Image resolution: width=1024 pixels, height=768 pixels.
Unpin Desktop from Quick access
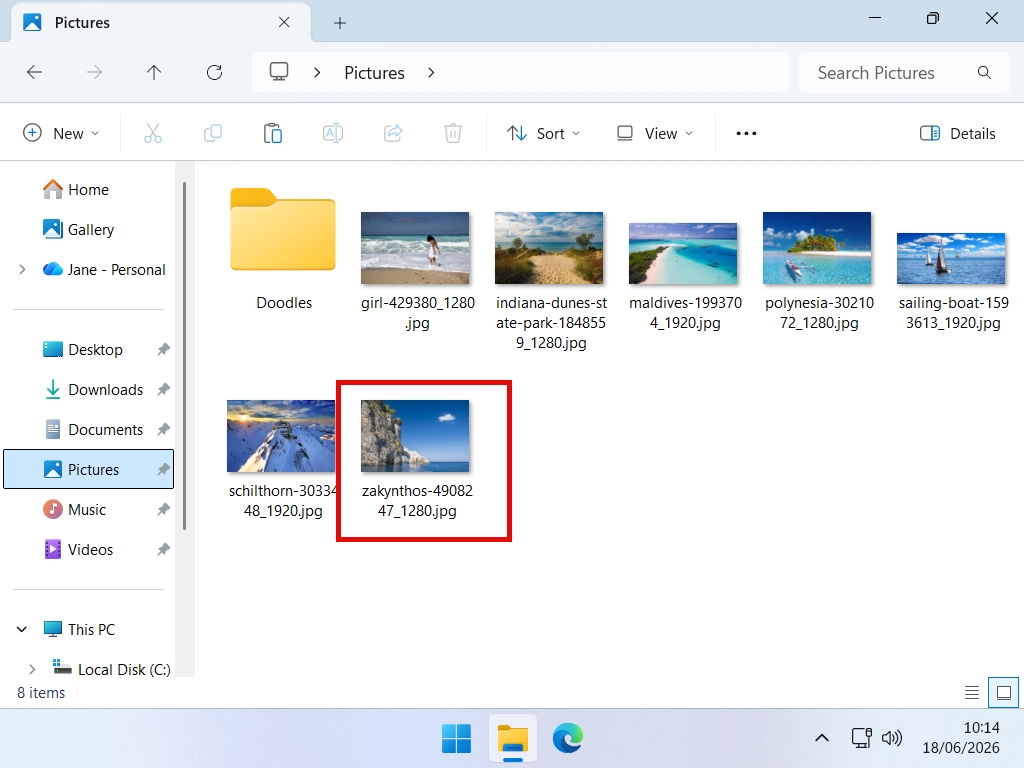pos(163,349)
